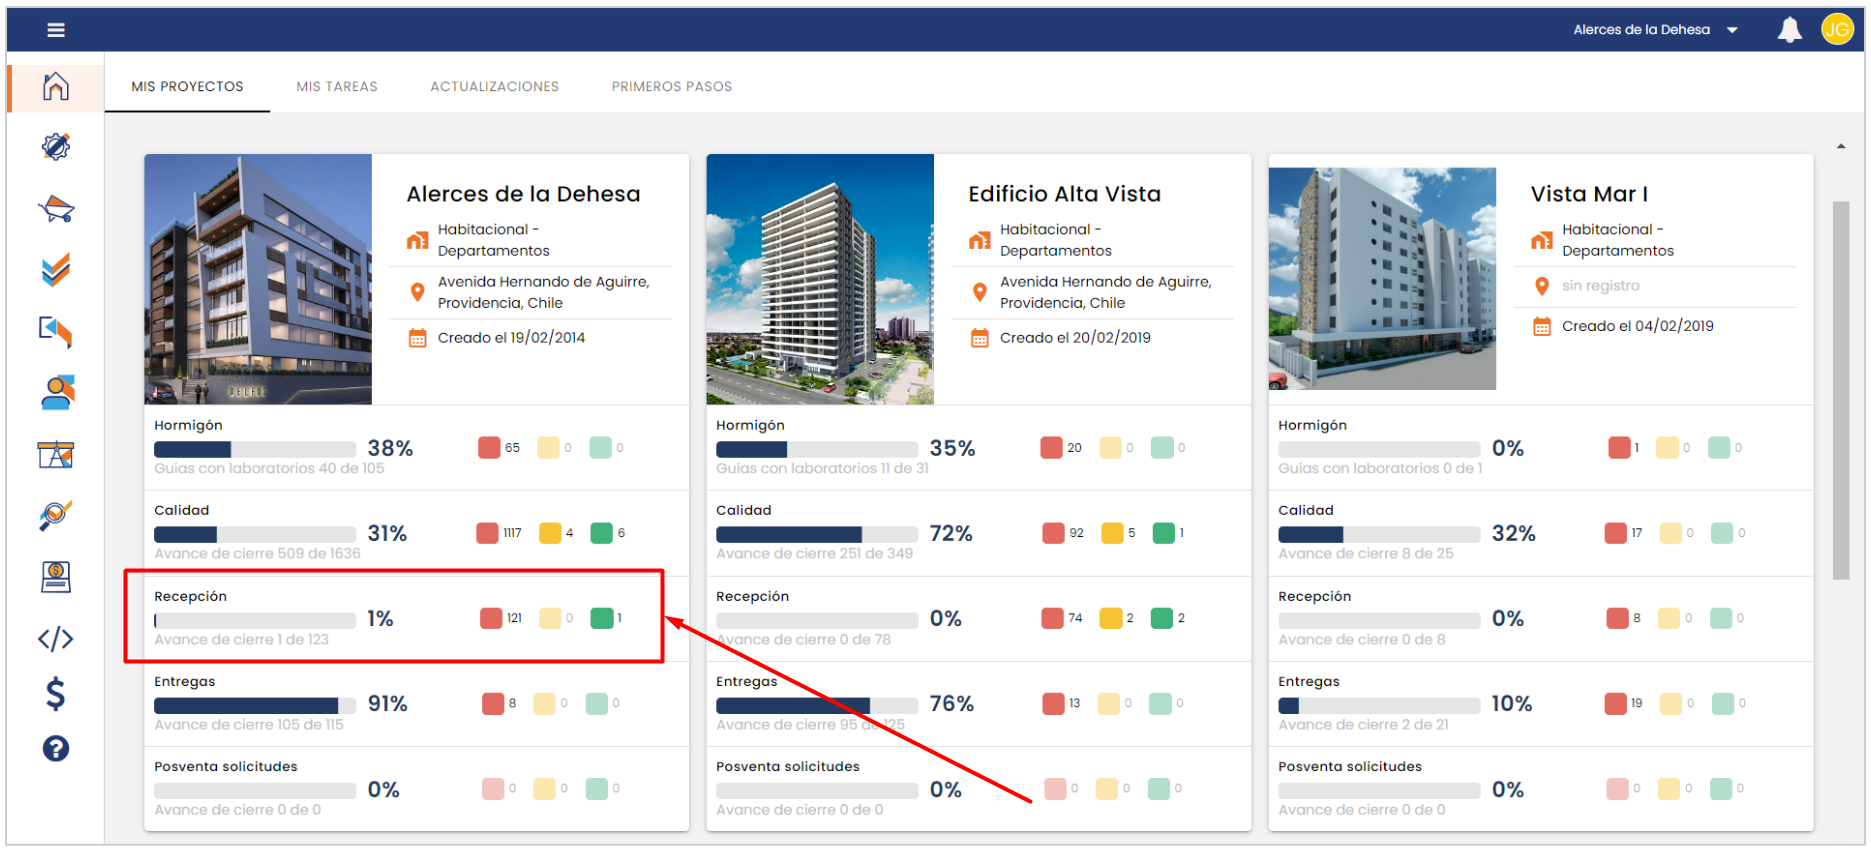The width and height of the screenshot is (1871, 851).
Task: Open the Vista Mar I project title
Action: pos(1588,194)
